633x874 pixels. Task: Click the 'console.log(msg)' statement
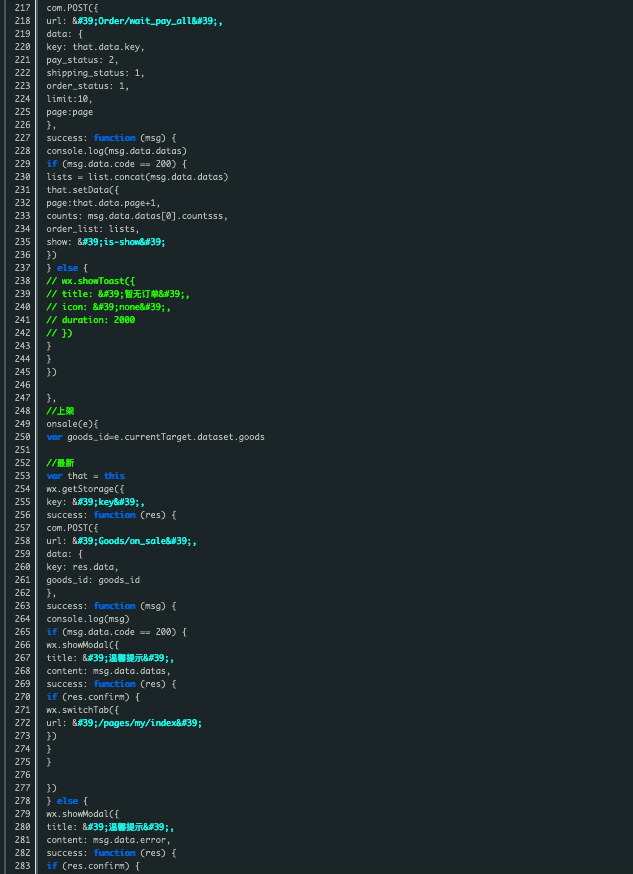[87, 619]
